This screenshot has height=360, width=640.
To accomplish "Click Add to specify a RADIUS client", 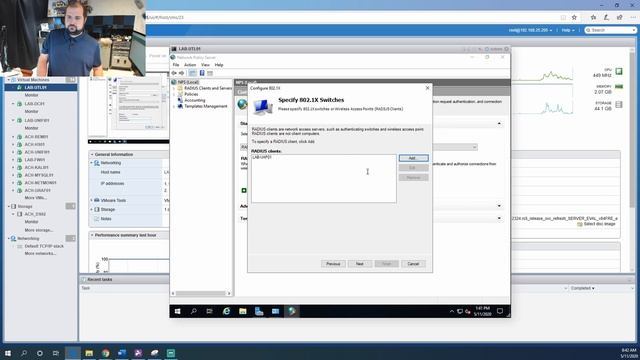I will point(413,158).
